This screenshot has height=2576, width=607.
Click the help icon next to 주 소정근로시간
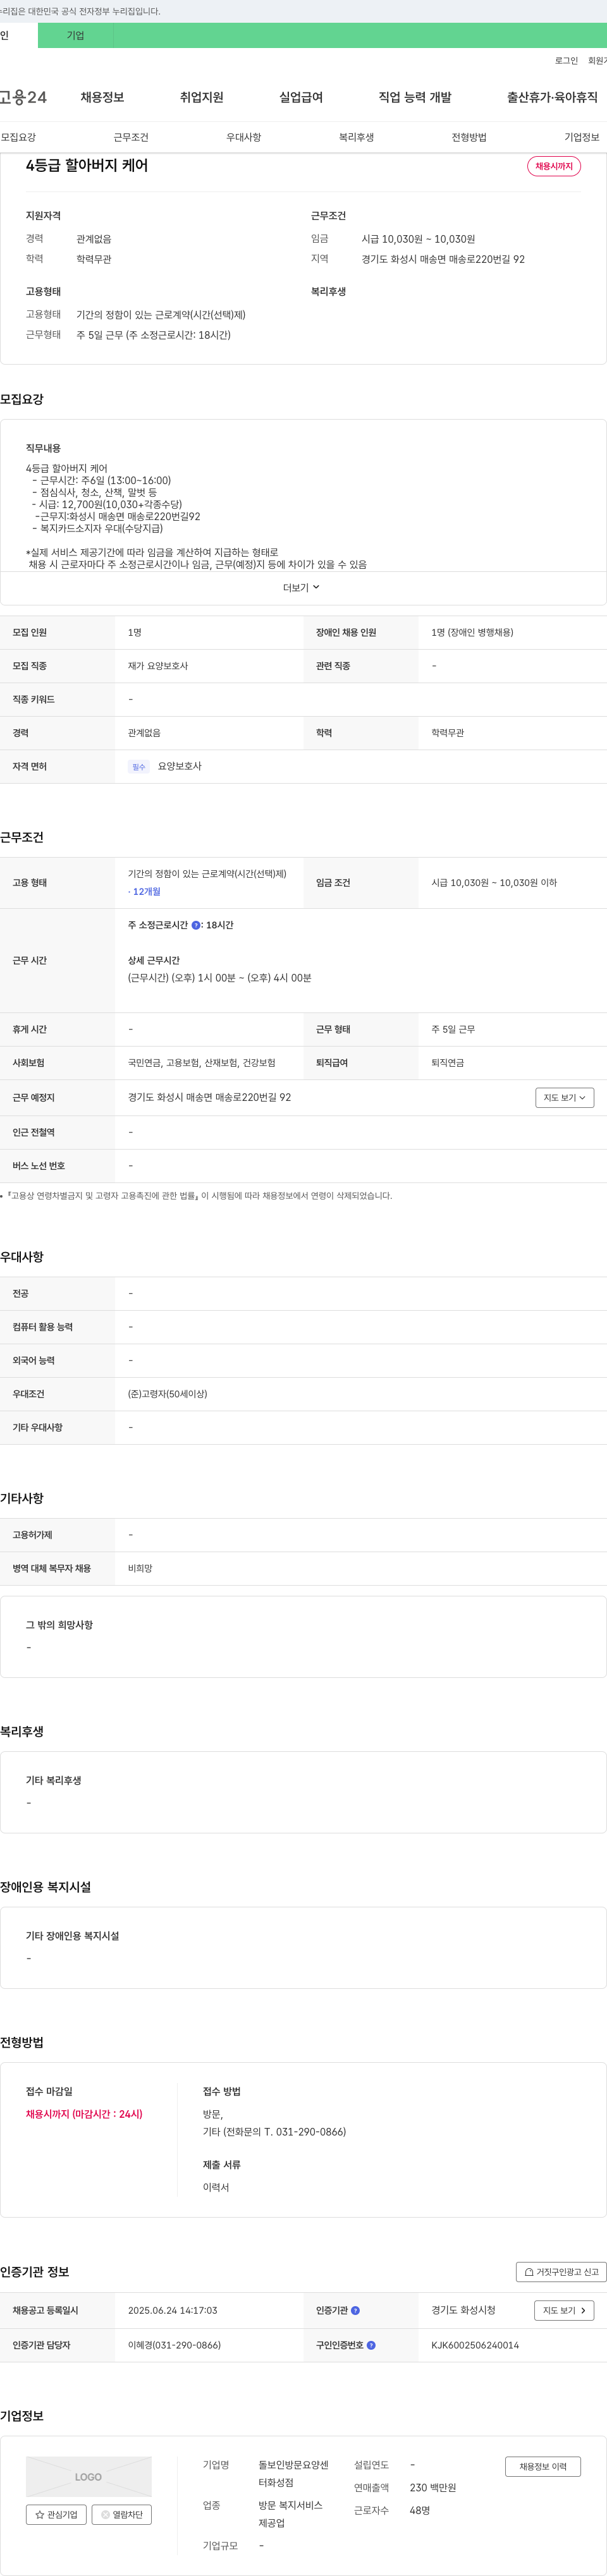click(x=196, y=925)
